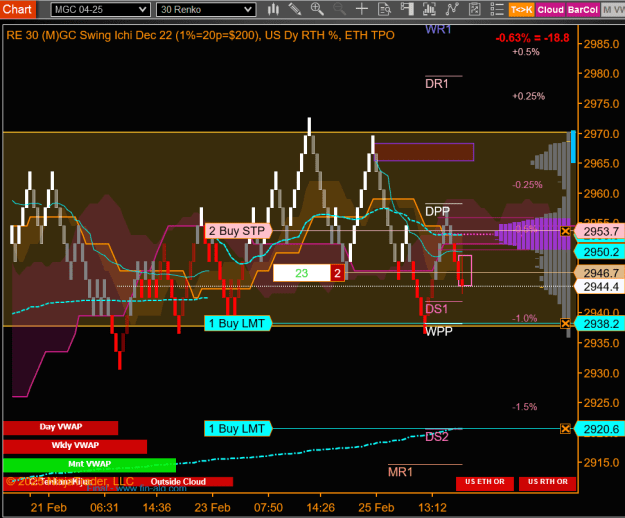Click the 2985.0 price axis label
Viewport: 625px width, 518px height.
(601, 44)
